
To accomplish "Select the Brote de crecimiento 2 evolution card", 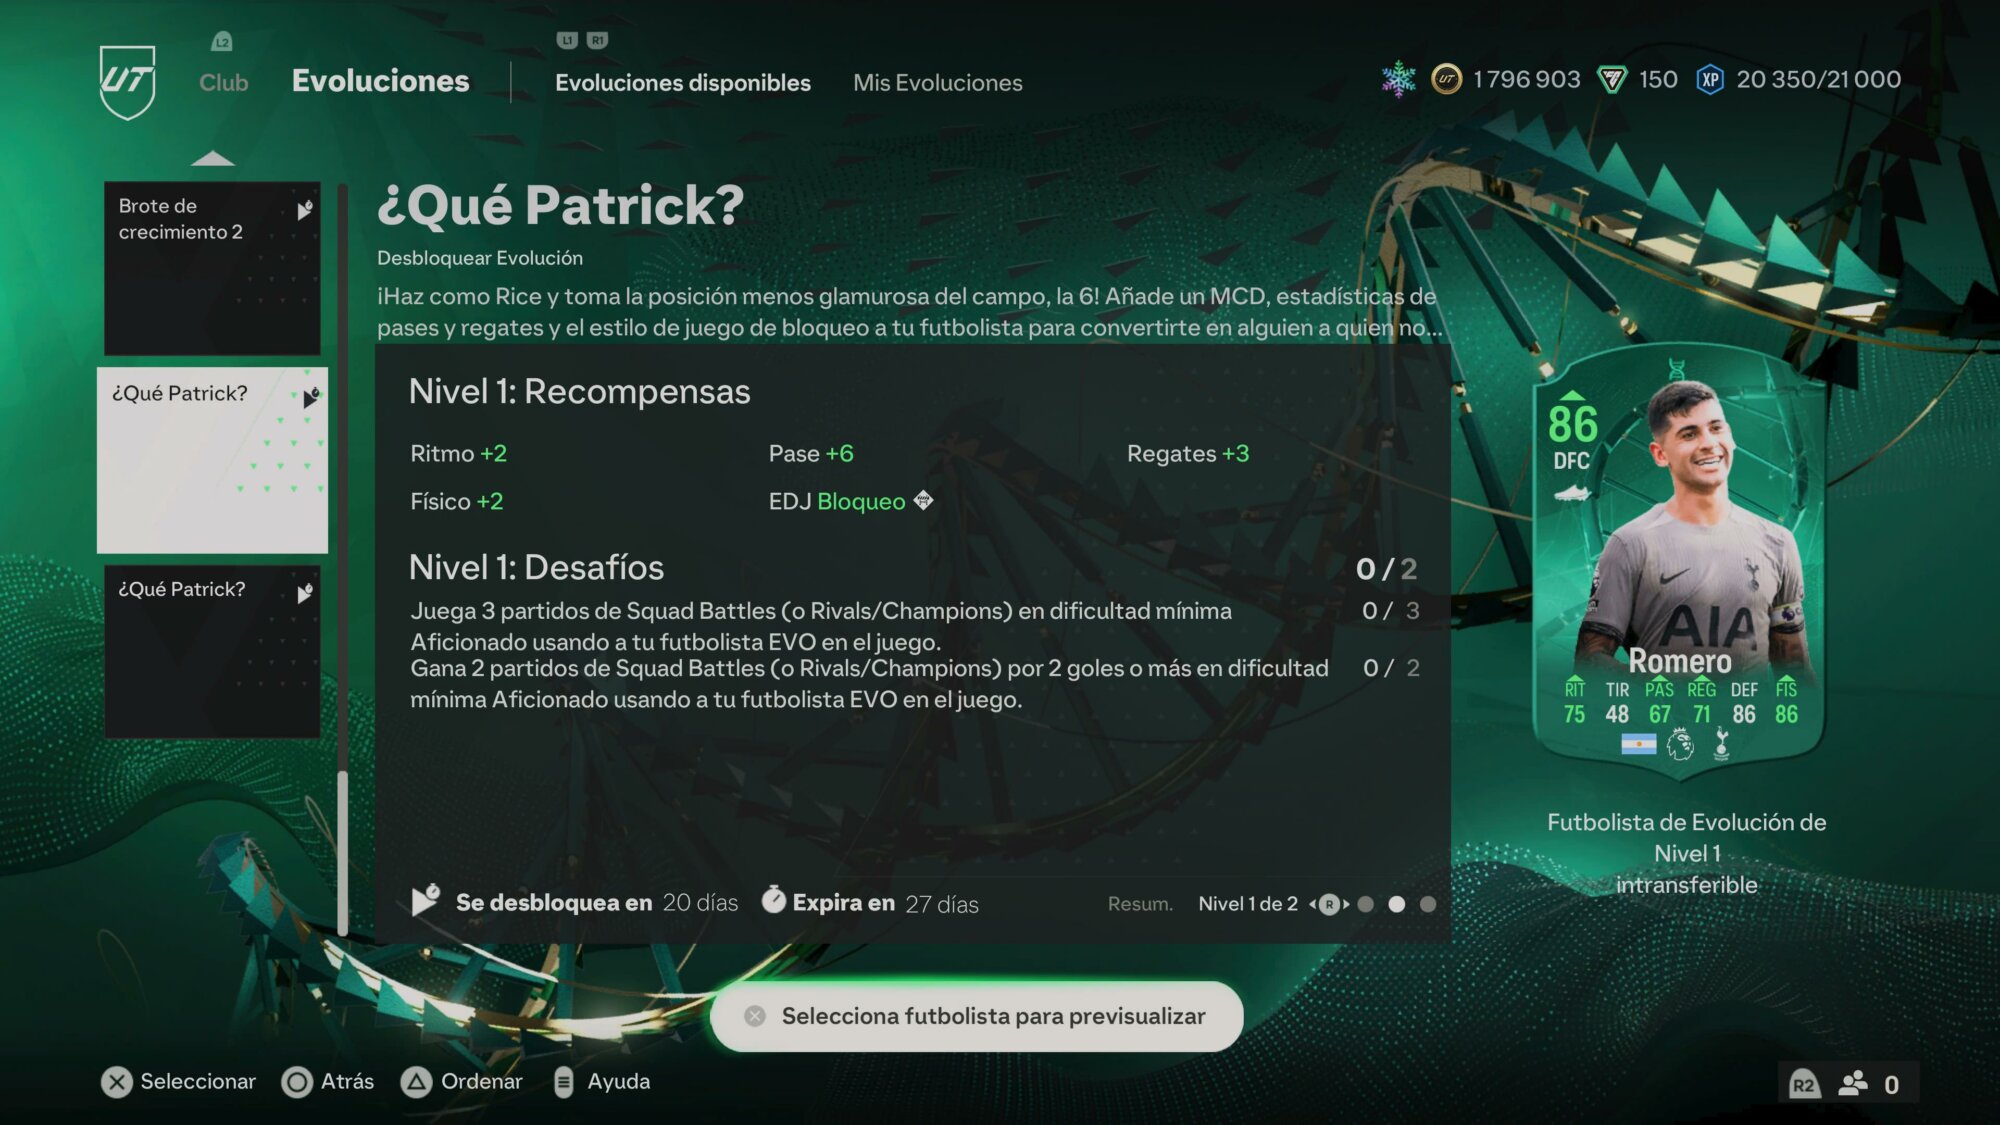I will pos(212,268).
